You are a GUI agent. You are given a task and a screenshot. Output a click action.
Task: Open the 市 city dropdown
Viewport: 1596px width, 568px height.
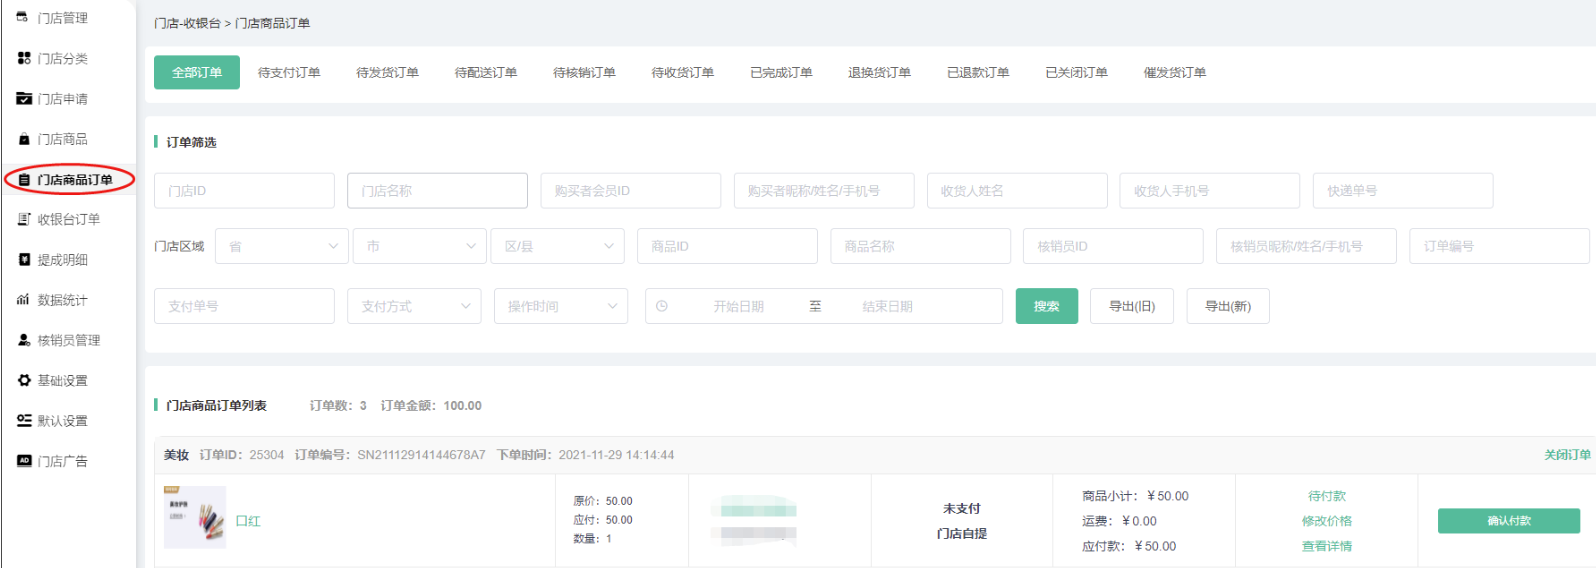(x=419, y=246)
